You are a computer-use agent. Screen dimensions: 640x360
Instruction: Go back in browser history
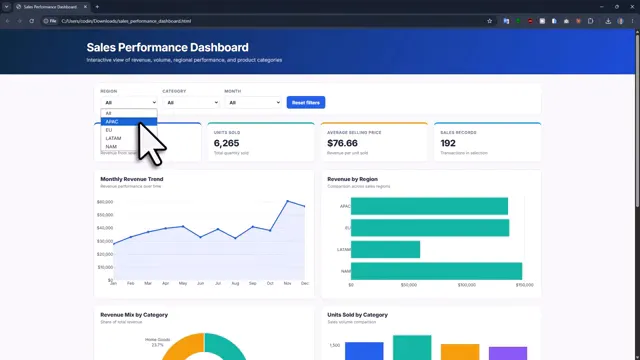[x=8, y=21]
